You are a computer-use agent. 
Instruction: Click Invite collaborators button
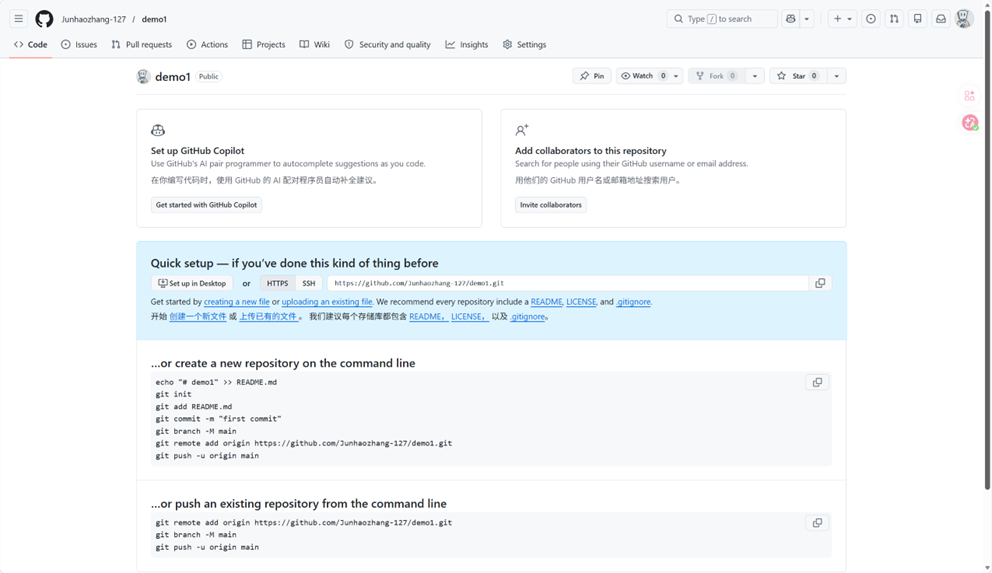click(x=550, y=205)
